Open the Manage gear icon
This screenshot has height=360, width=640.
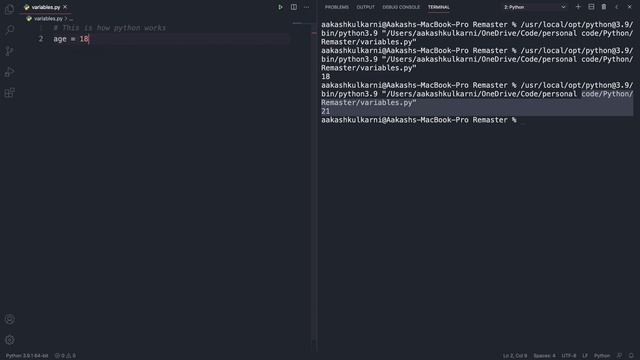[x=9, y=340]
